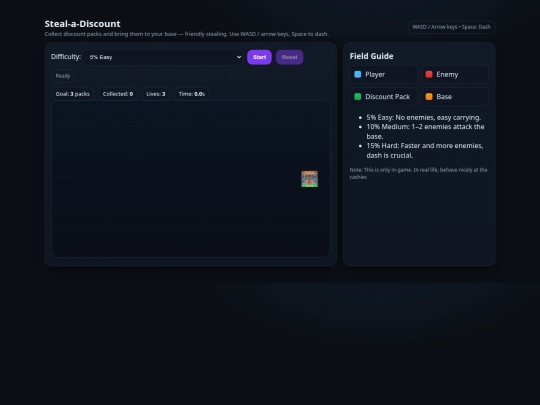Click the blue Player color swatch
Viewport: 540px width, 405px height.
coord(357,74)
